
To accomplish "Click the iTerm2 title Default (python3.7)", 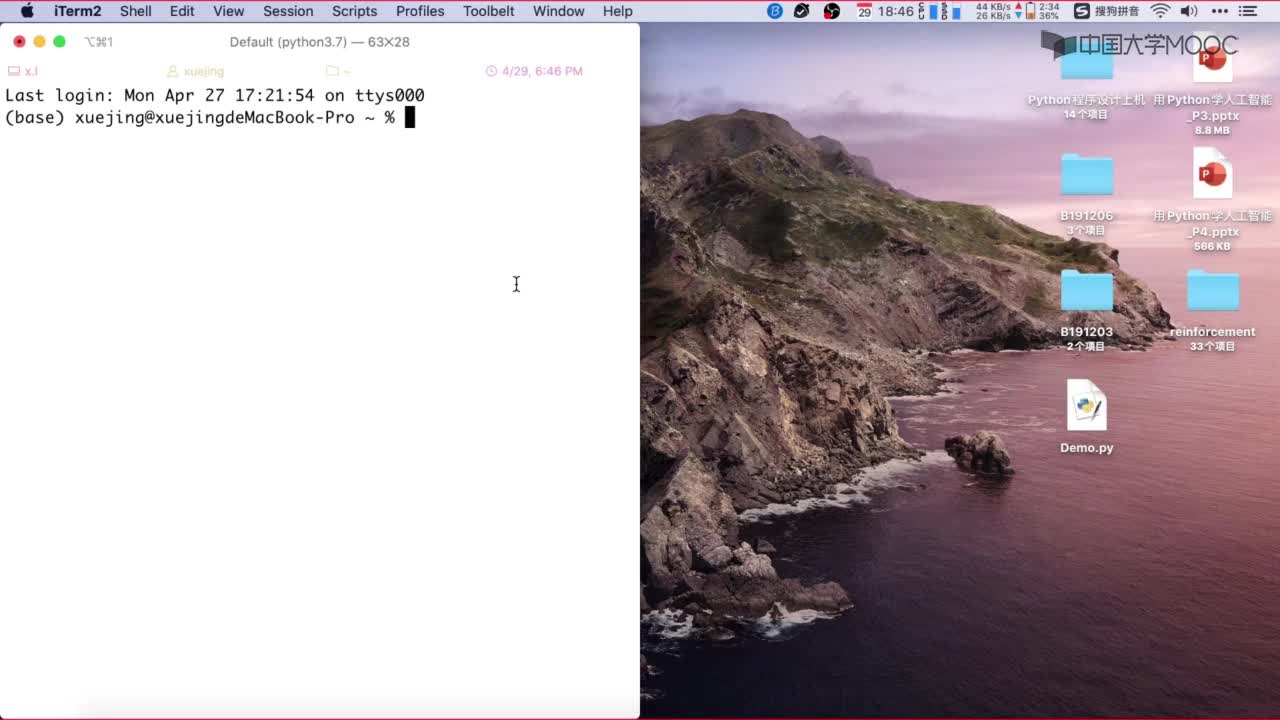I will click(319, 42).
